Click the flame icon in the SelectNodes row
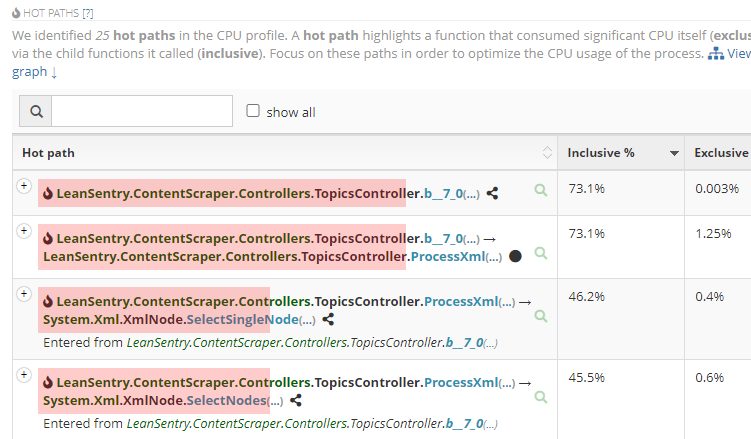This screenshot has height=439, width=751. click(47, 383)
